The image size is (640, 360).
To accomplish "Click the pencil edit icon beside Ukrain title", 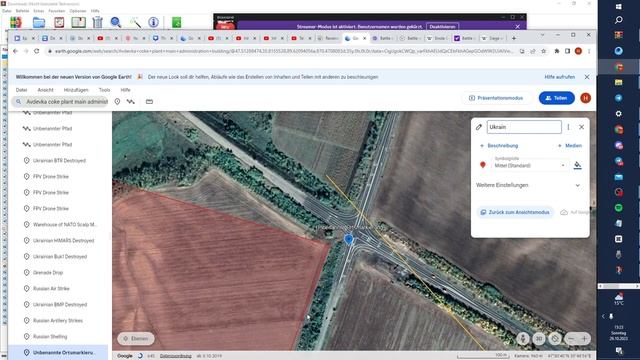I will [479, 127].
